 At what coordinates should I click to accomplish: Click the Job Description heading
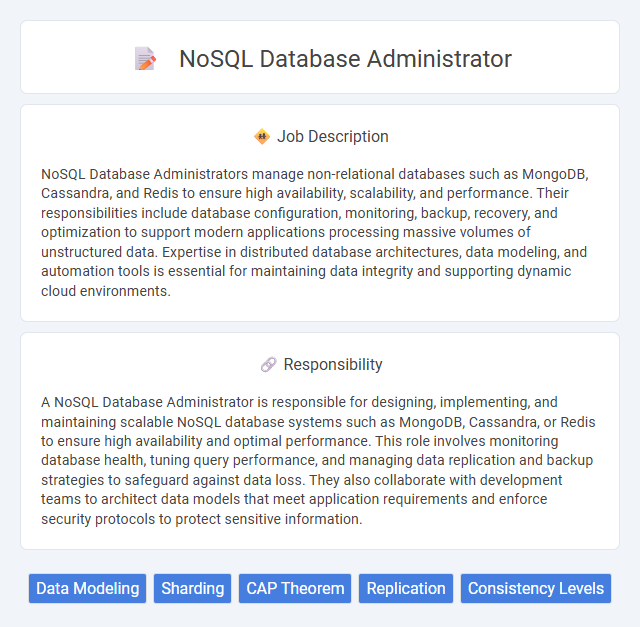point(333,136)
